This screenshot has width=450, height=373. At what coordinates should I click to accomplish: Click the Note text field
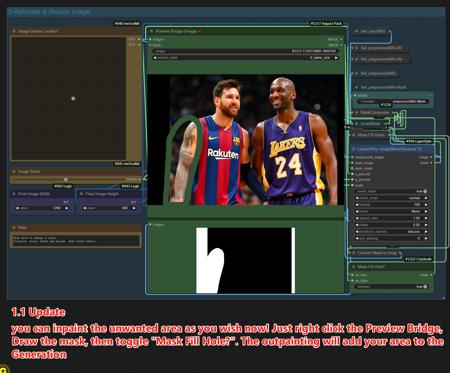point(76,240)
